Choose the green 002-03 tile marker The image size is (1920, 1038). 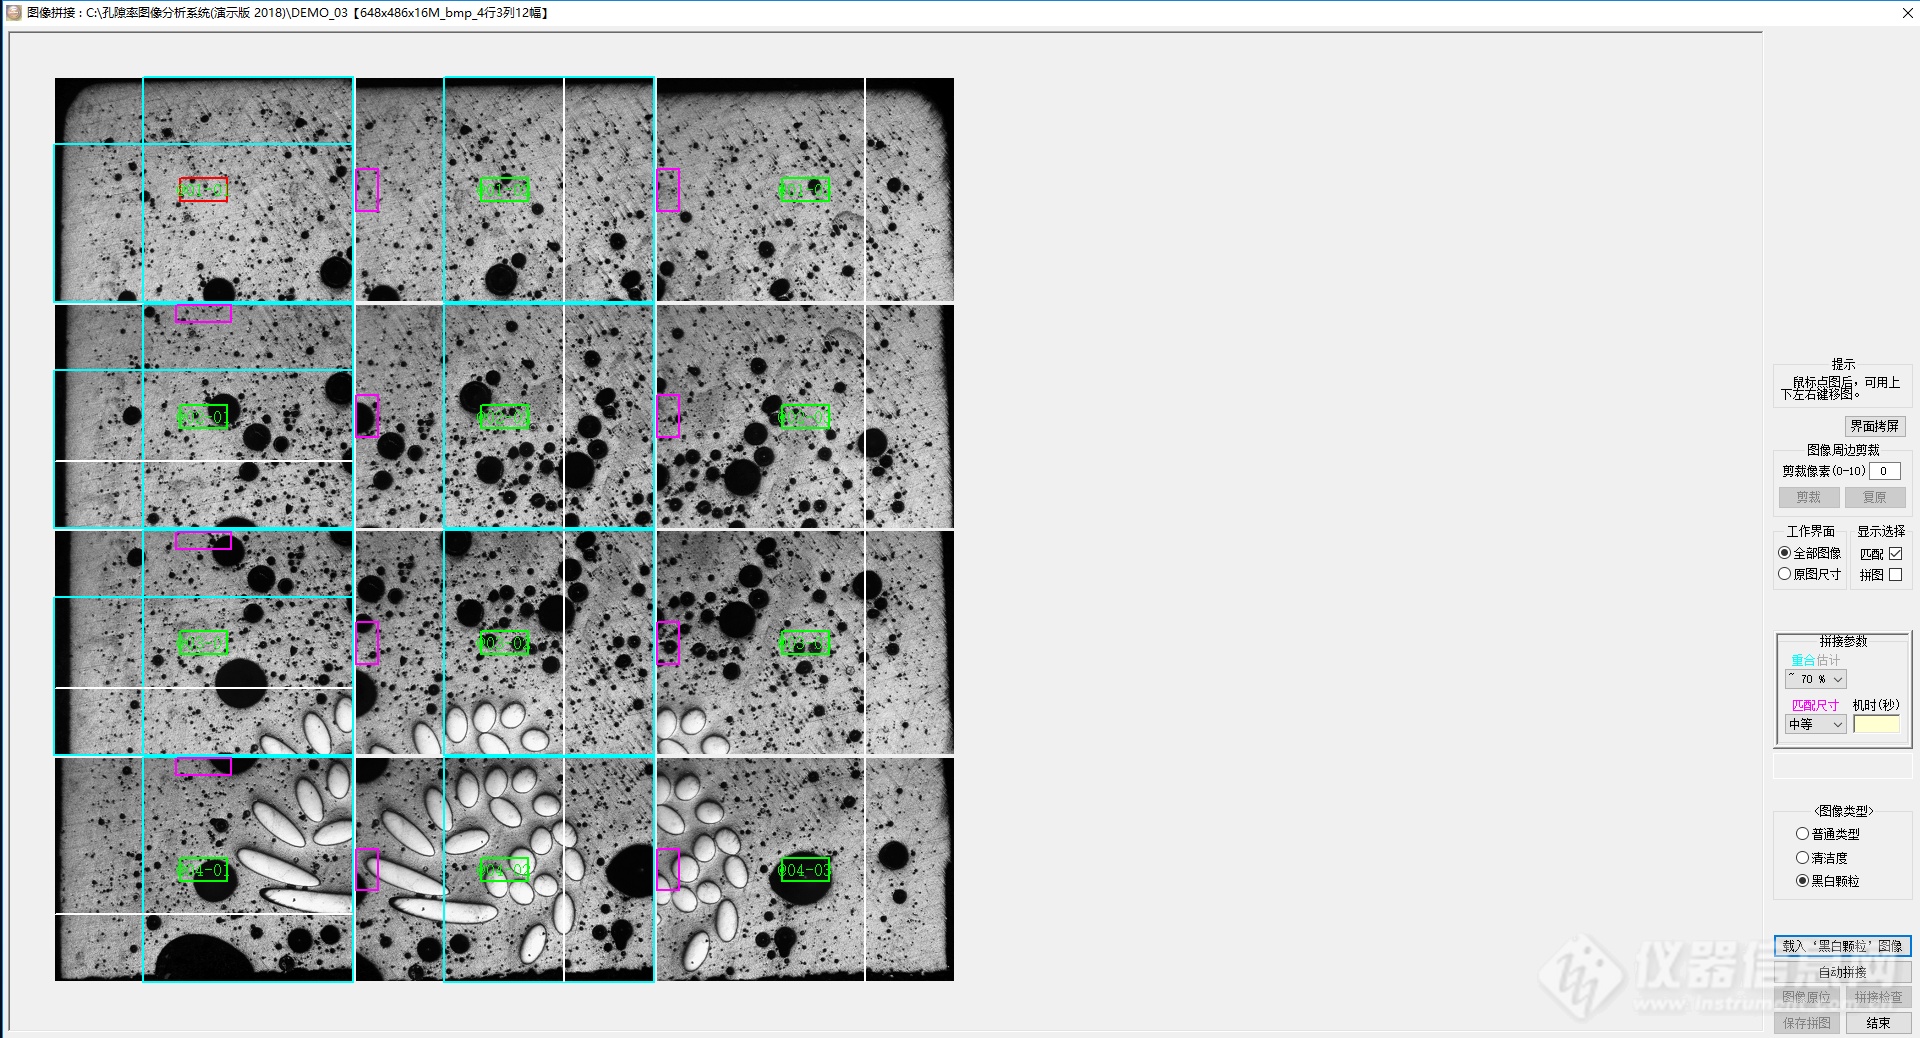click(x=804, y=417)
